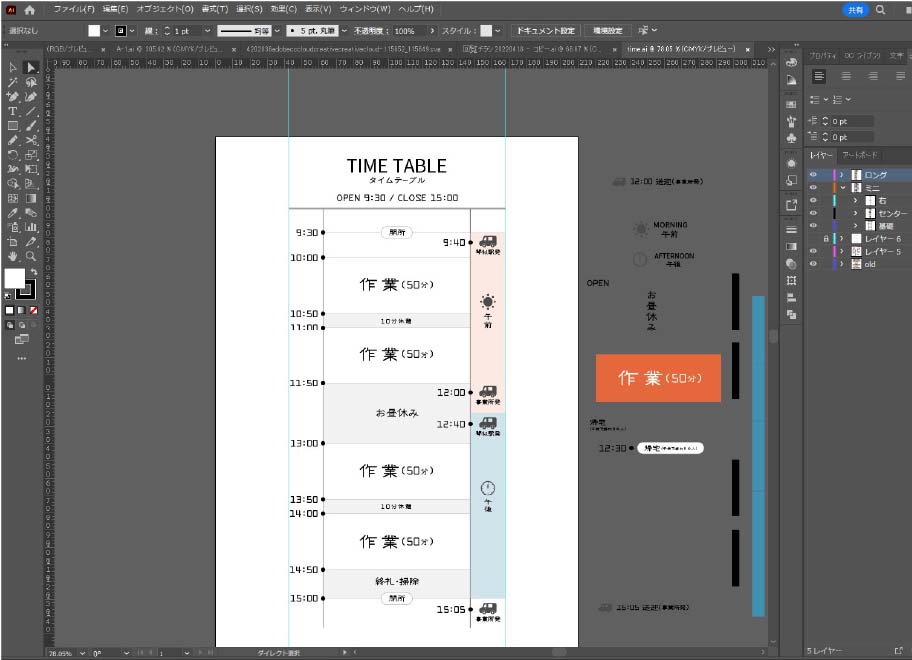
Task: Toggle visibility of レイヤー 5 layer
Action: point(813,251)
